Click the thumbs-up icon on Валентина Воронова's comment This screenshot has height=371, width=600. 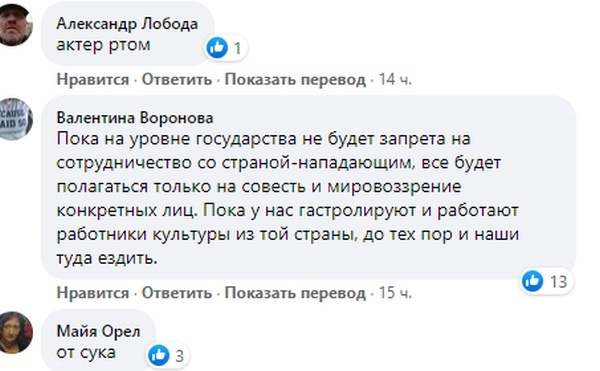point(532,281)
